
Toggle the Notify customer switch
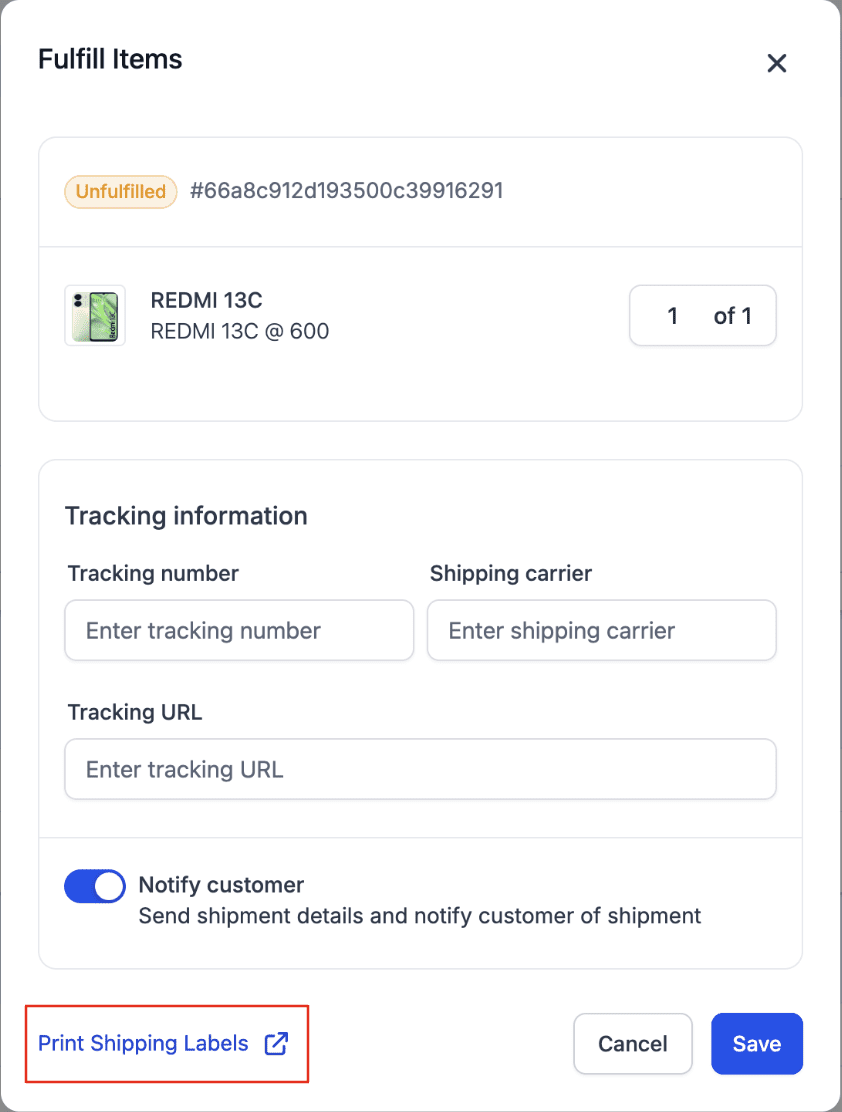pyautogui.click(x=95, y=886)
